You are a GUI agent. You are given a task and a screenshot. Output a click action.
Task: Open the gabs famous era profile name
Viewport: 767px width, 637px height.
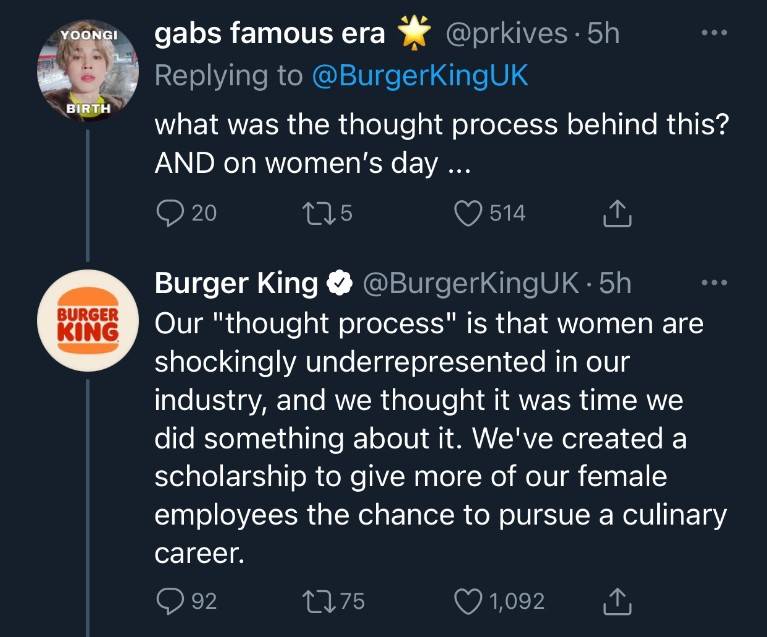coord(270,33)
